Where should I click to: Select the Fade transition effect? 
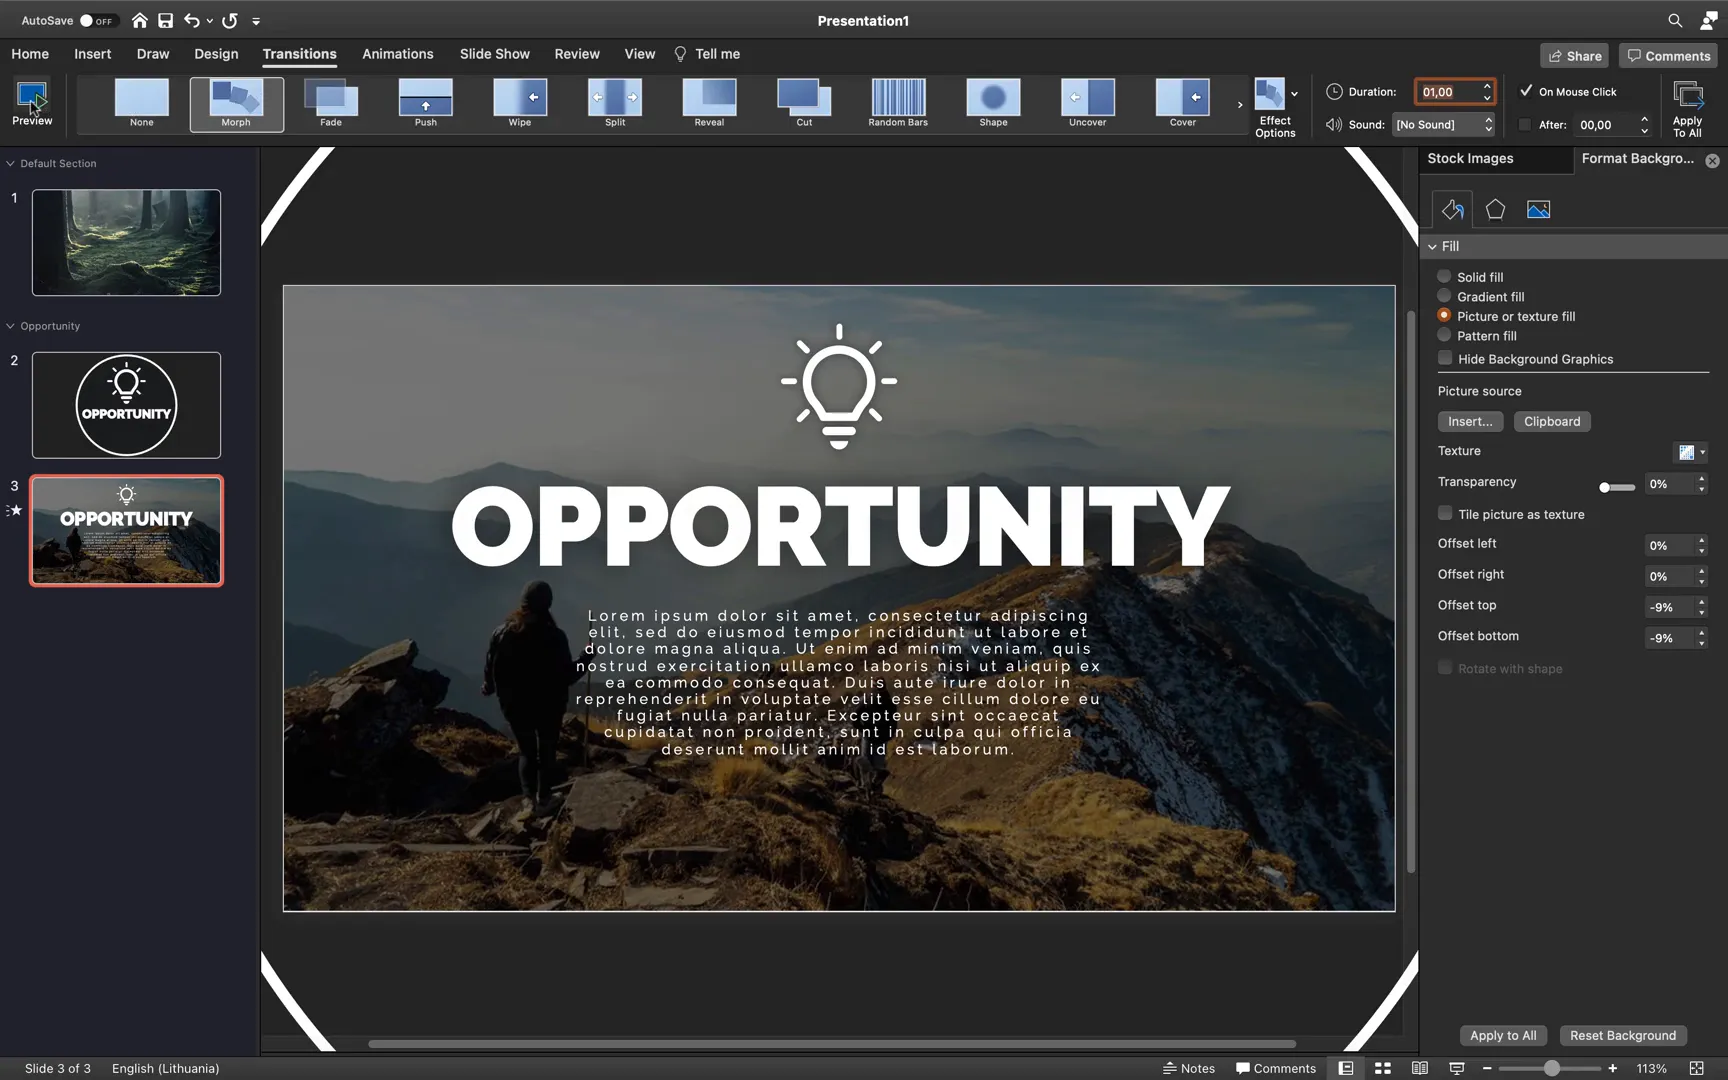[331, 103]
